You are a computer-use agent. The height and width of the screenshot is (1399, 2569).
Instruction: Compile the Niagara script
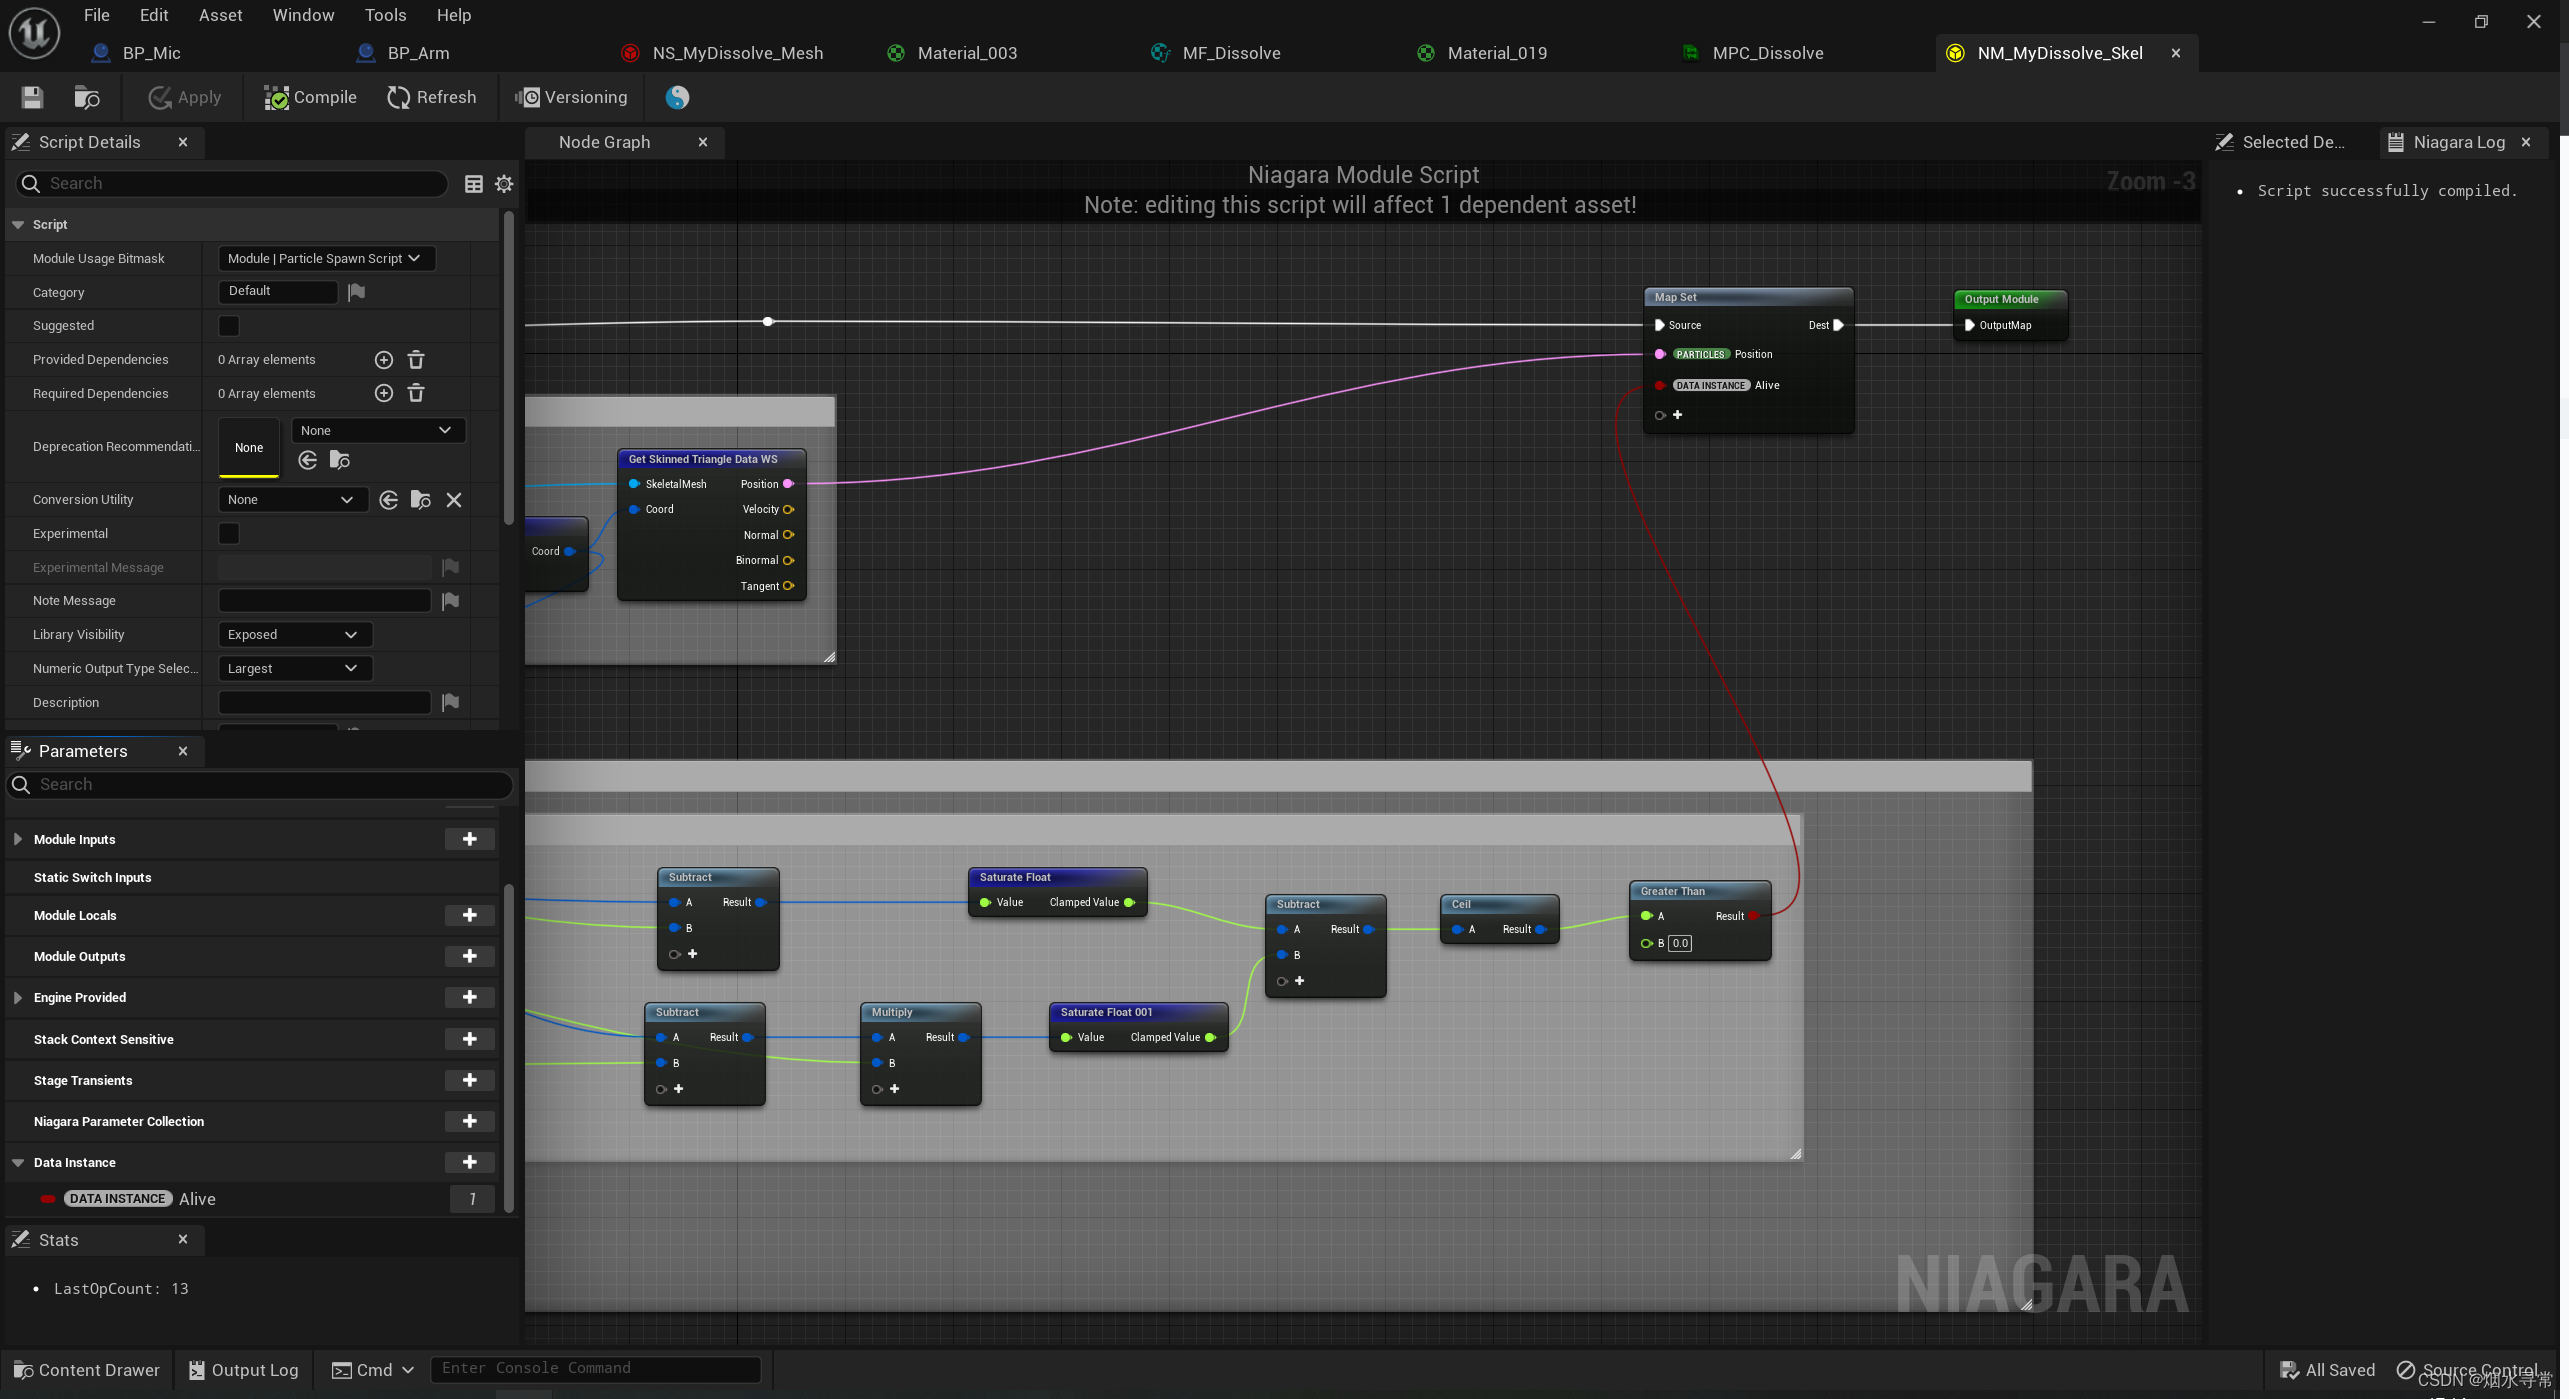(x=310, y=97)
